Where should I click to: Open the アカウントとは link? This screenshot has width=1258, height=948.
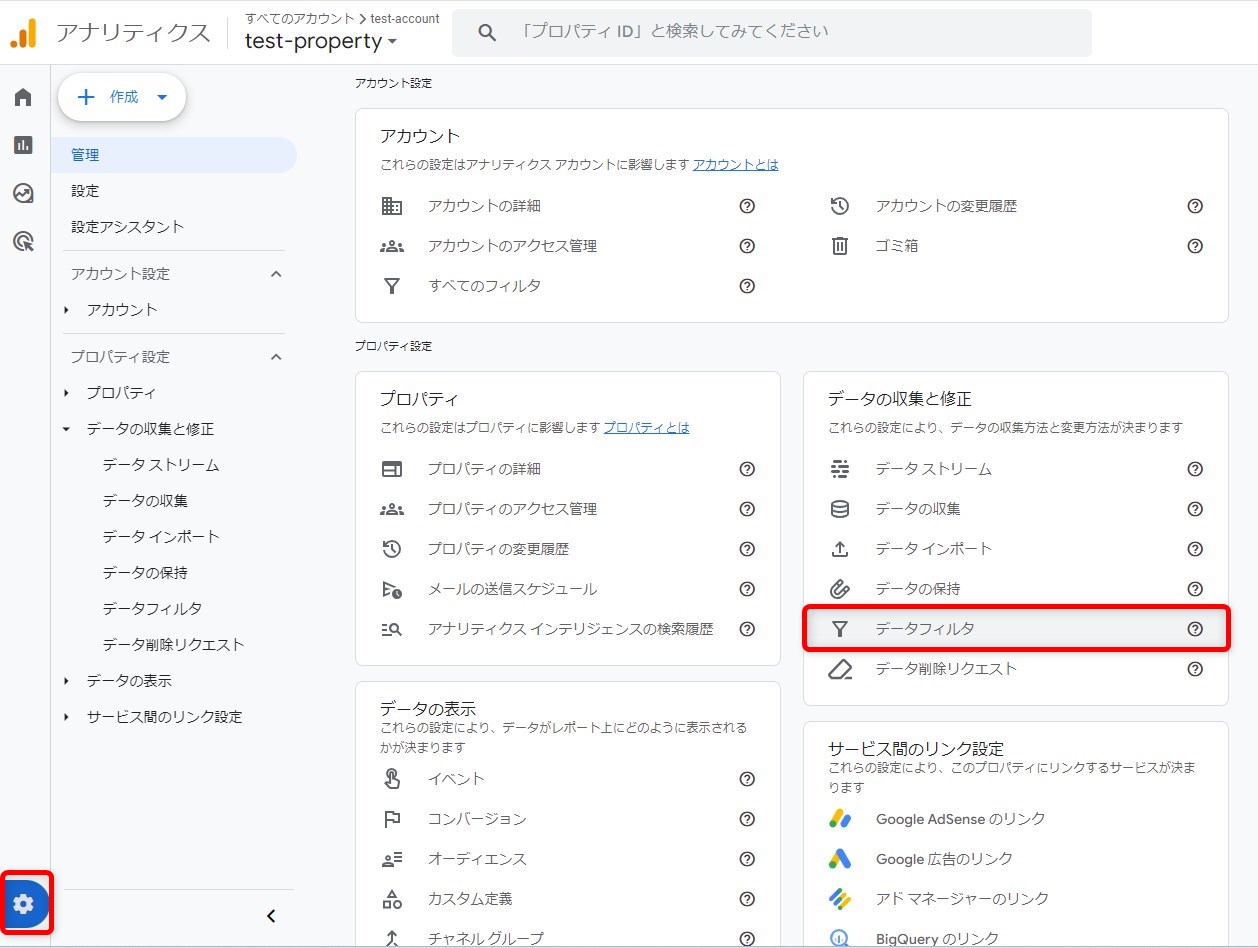pos(735,164)
